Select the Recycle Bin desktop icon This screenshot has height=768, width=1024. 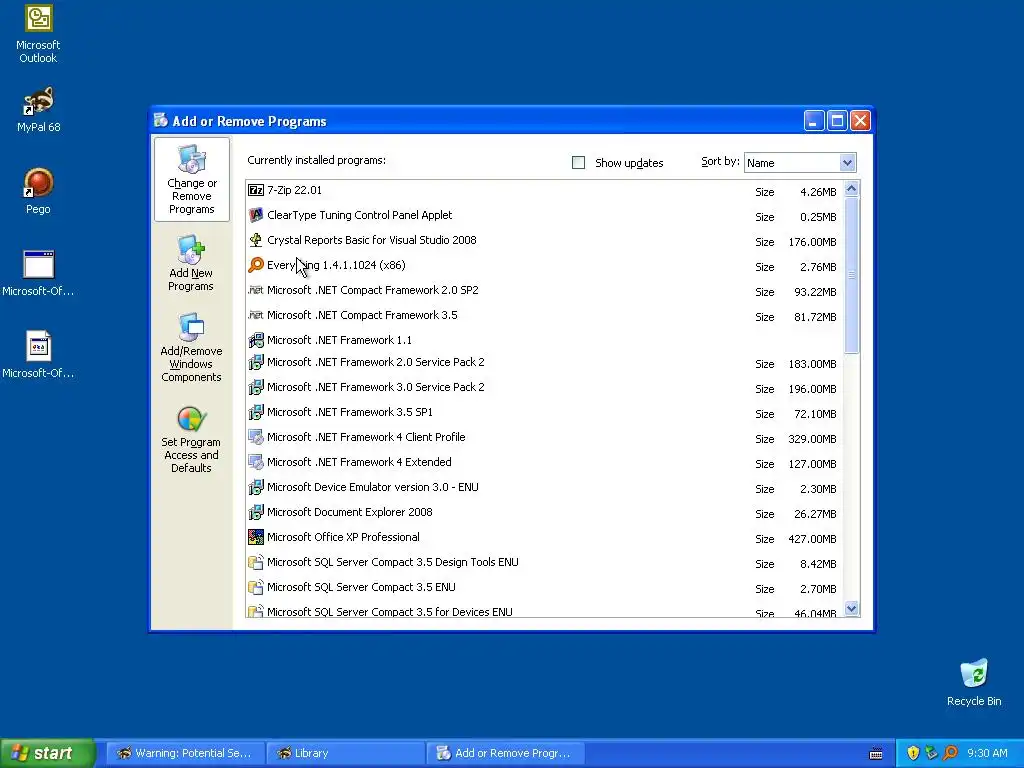974,683
